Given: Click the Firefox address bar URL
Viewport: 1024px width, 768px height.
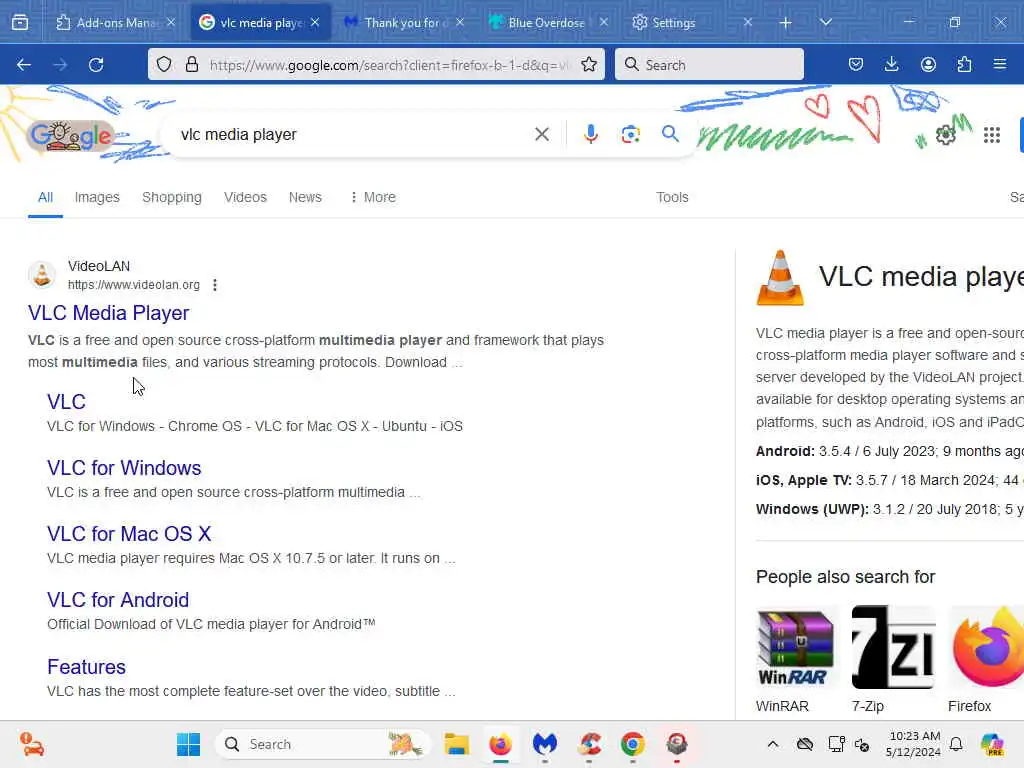Looking at the screenshot, I should click(x=389, y=65).
